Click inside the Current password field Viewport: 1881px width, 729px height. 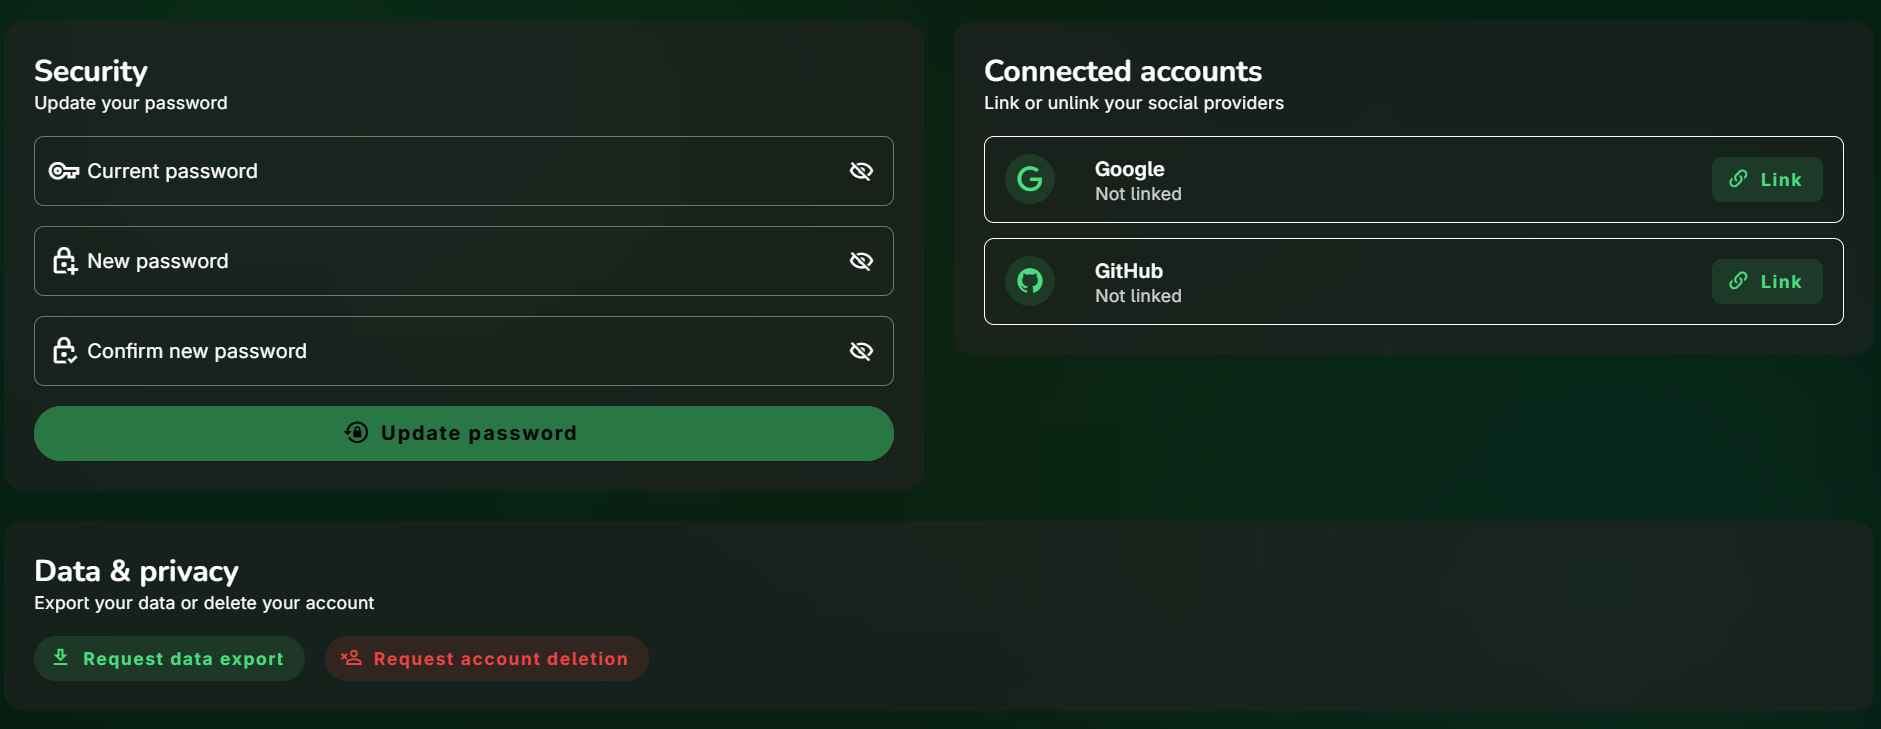click(x=450, y=170)
